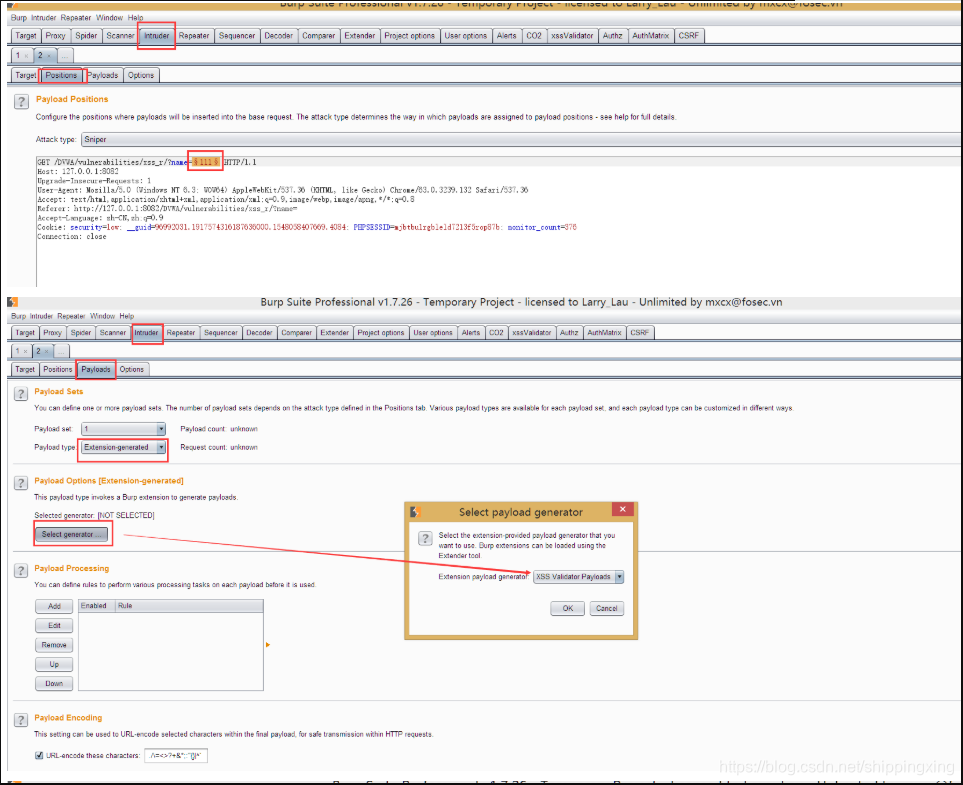Click Enabled column header in processing rules table

[x=96, y=606]
